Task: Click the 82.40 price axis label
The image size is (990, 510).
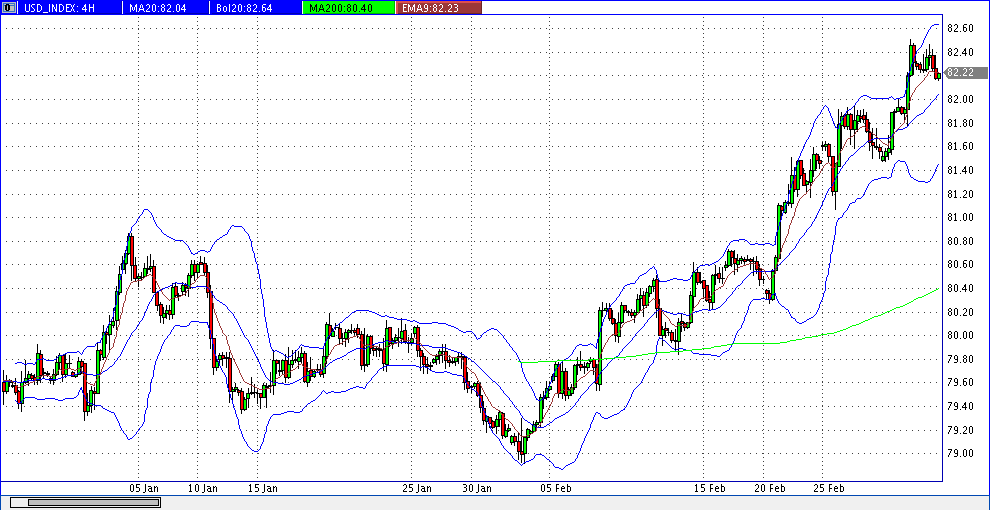Action: click(960, 52)
